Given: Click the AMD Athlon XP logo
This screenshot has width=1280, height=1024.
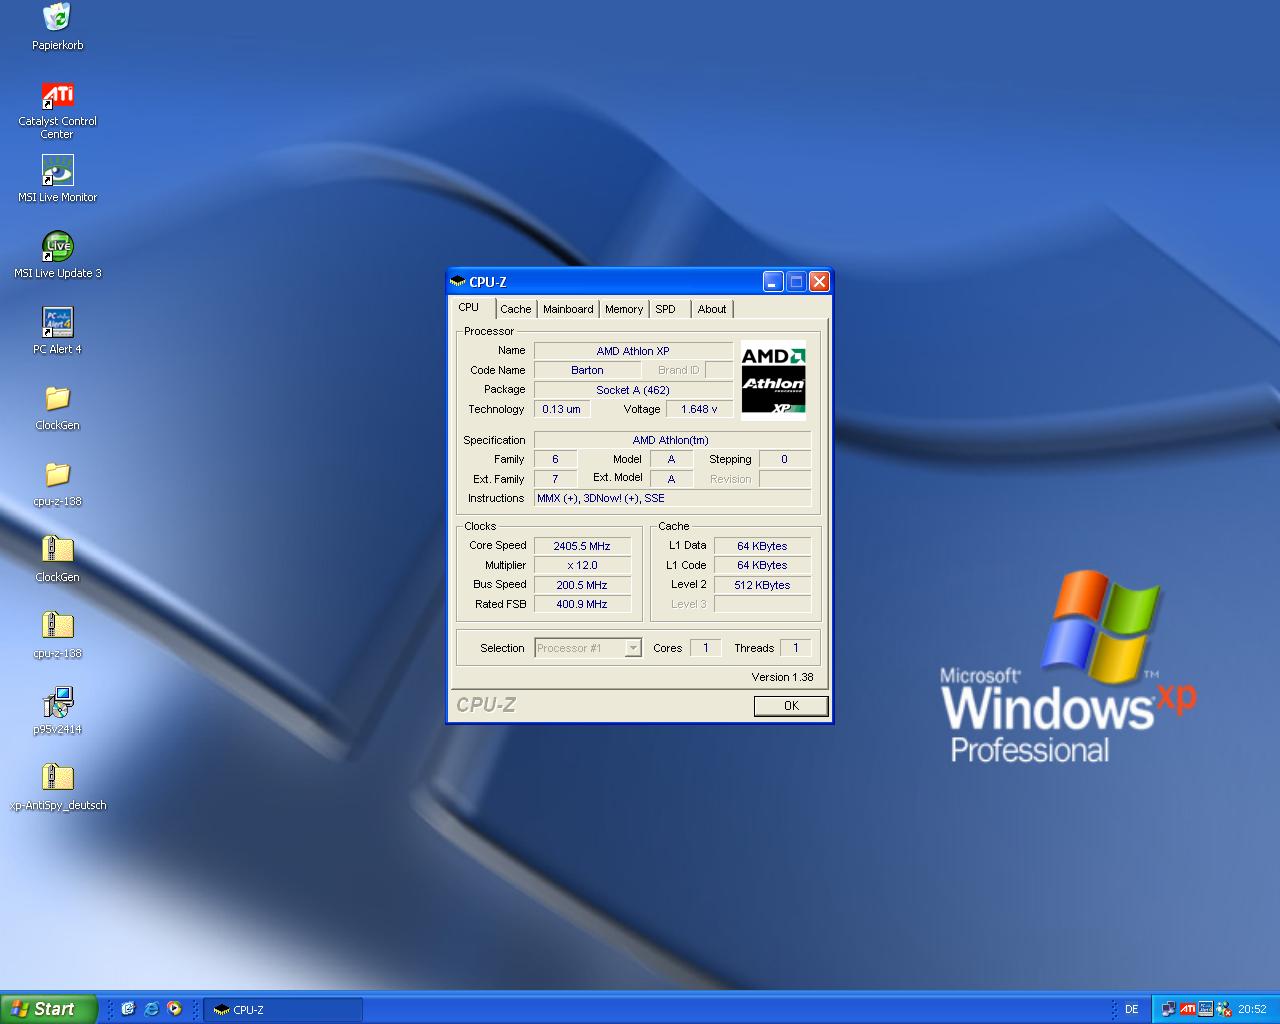Looking at the screenshot, I should tap(773, 380).
